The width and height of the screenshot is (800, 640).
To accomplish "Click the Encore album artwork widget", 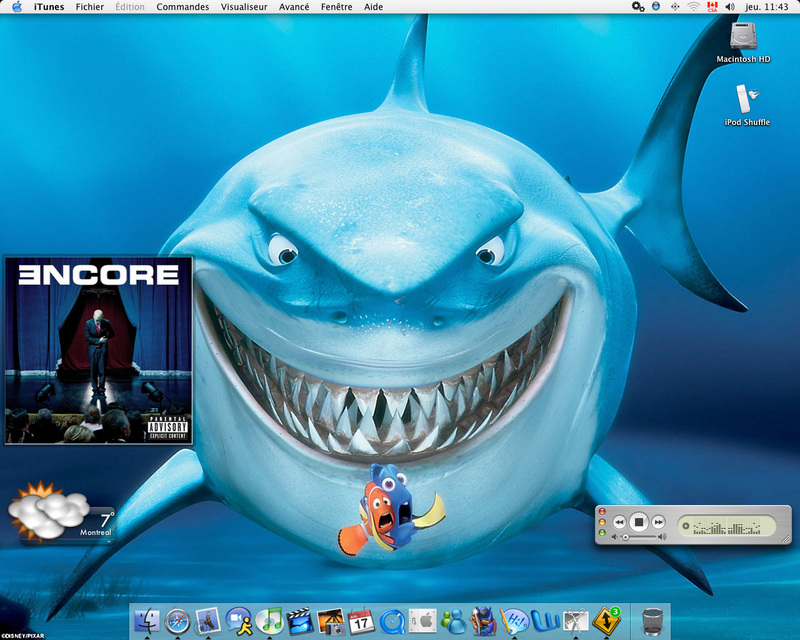I will (x=98, y=350).
